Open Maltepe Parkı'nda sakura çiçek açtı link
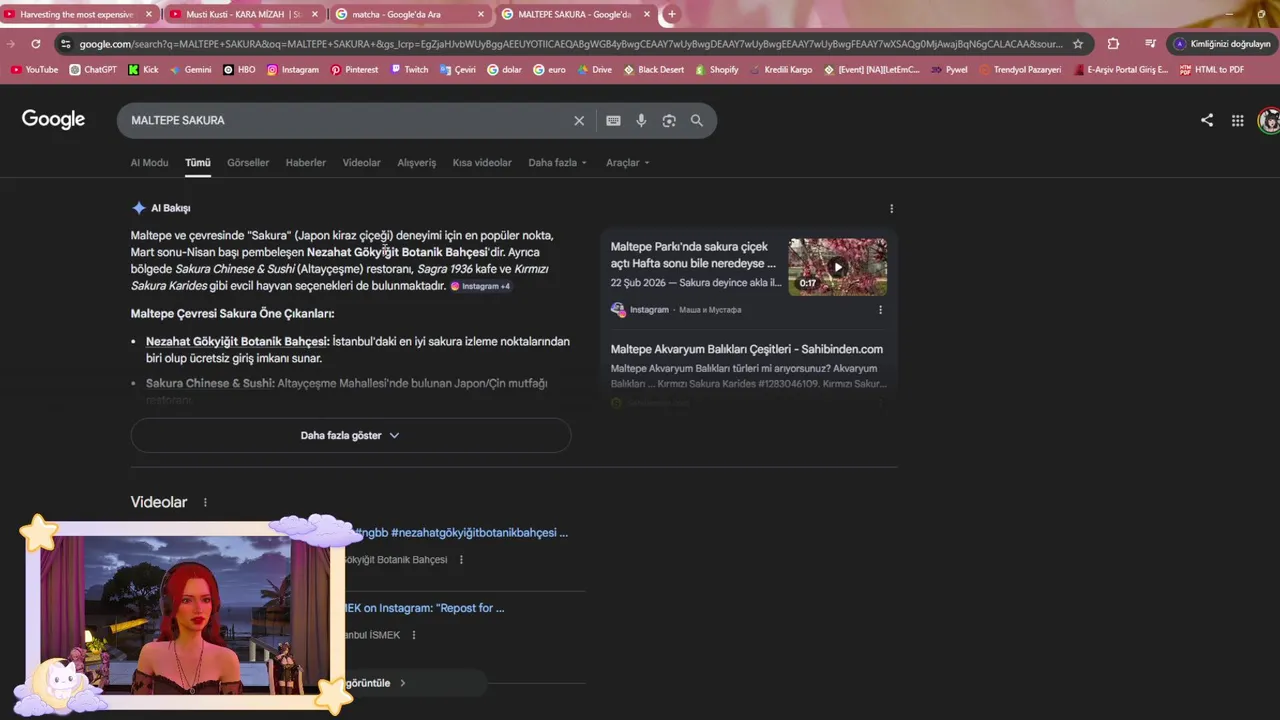Viewport: 1280px width, 720px height. (x=694, y=255)
